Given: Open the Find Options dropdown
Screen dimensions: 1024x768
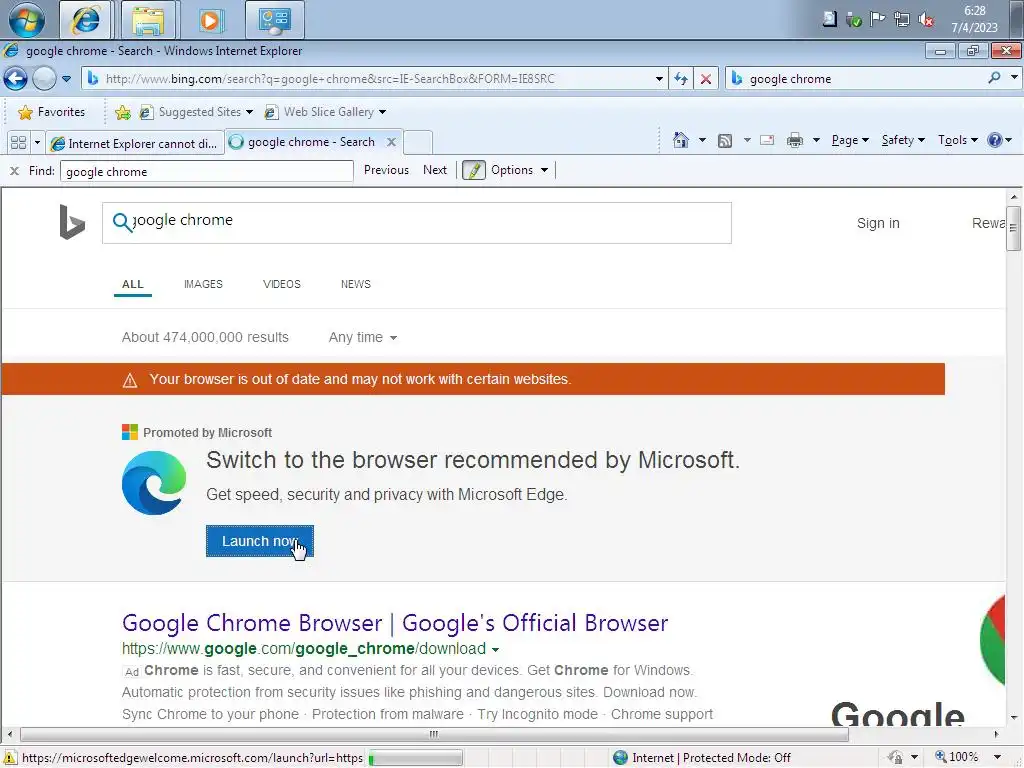Looking at the screenshot, I should click(519, 170).
